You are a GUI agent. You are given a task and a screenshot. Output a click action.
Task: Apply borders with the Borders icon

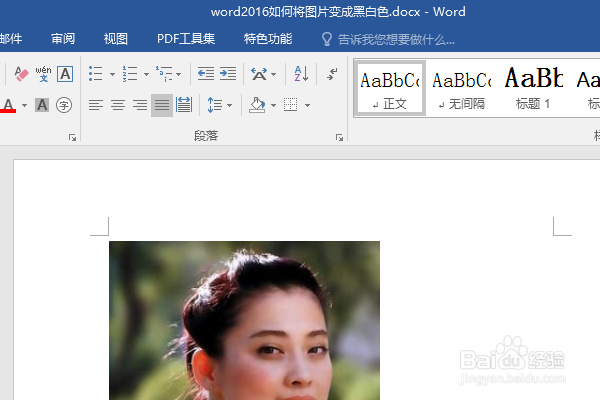(x=290, y=104)
